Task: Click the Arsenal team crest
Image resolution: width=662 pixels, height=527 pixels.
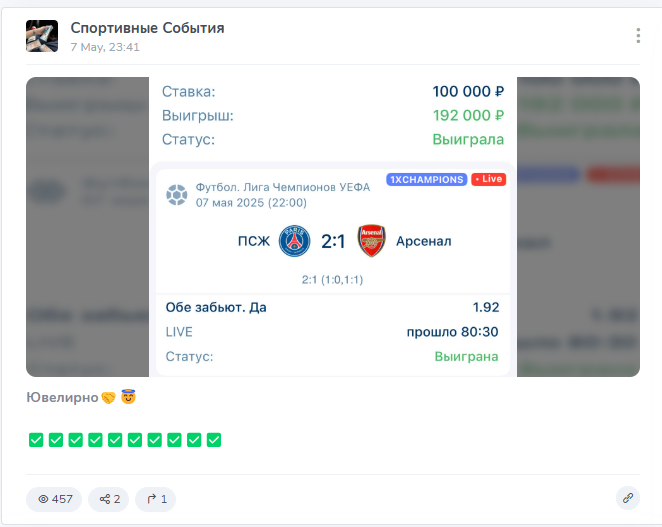Action: (x=371, y=241)
